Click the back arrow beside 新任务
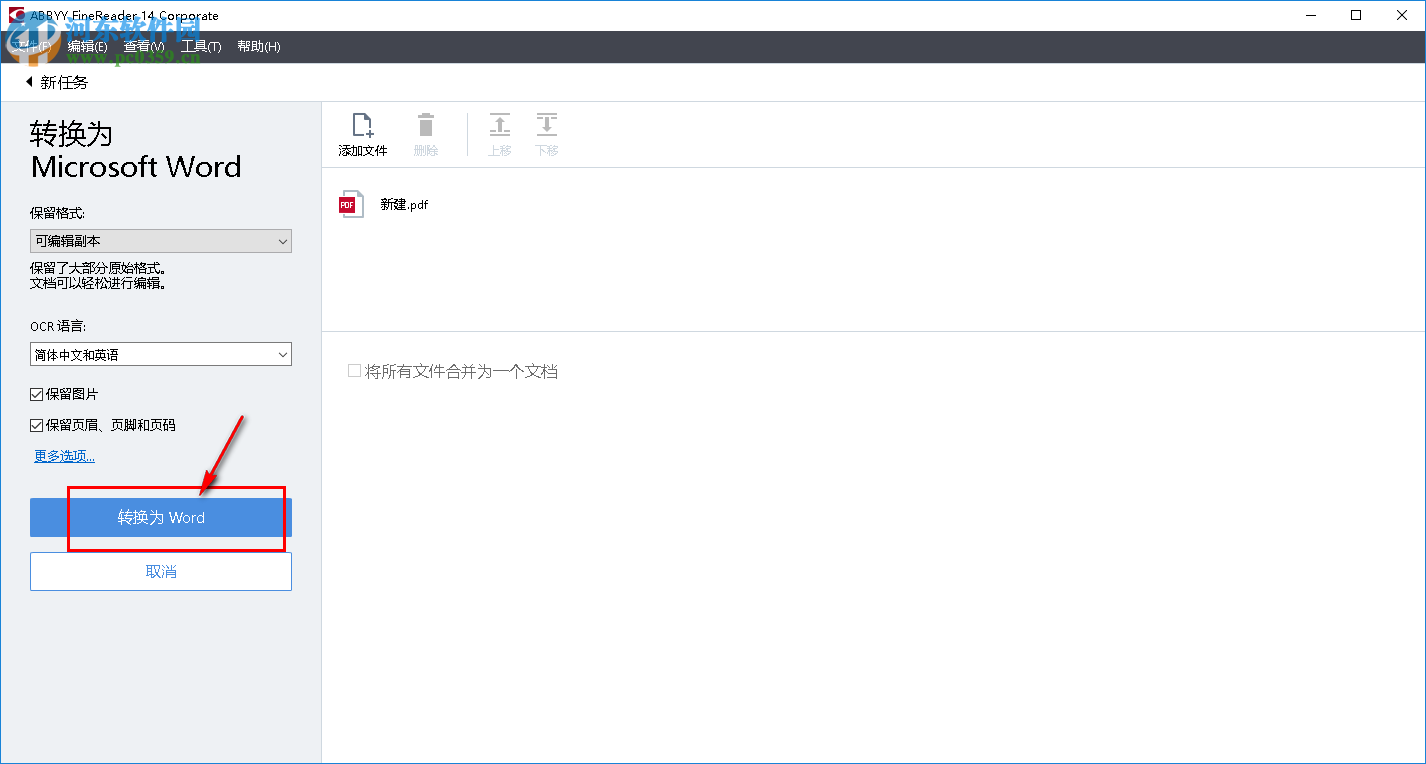The height and width of the screenshot is (764, 1426). [27, 82]
